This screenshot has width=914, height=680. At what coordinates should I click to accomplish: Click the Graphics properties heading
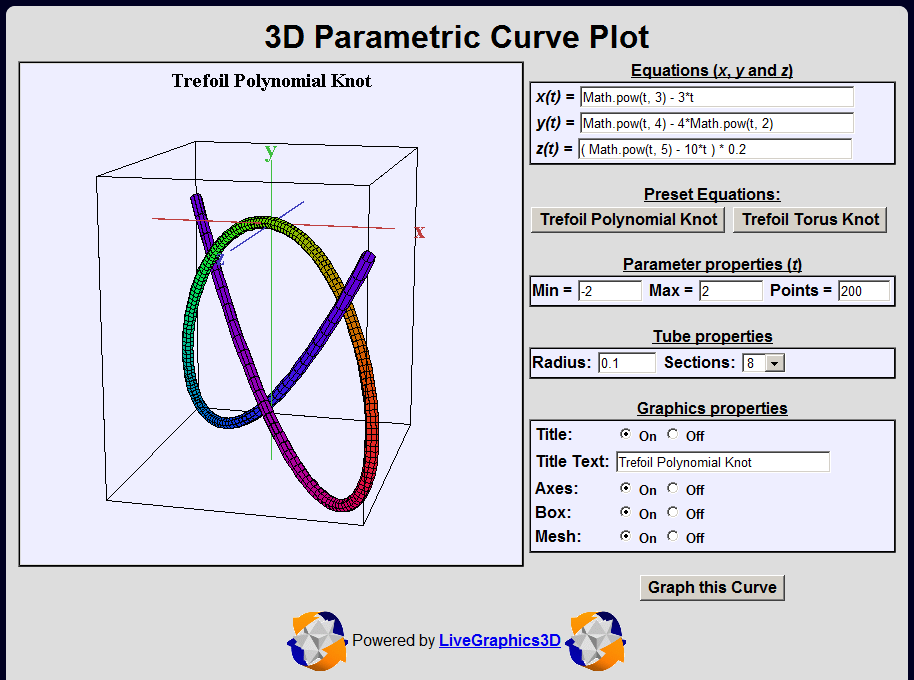point(712,408)
